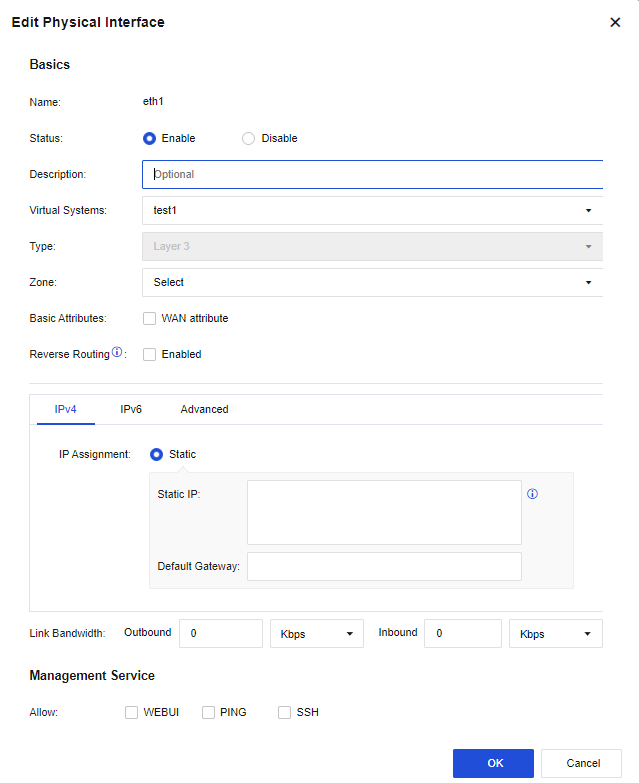Viewport: 639px width, 783px height.
Task: Allow PING management service
Action: coord(209,713)
